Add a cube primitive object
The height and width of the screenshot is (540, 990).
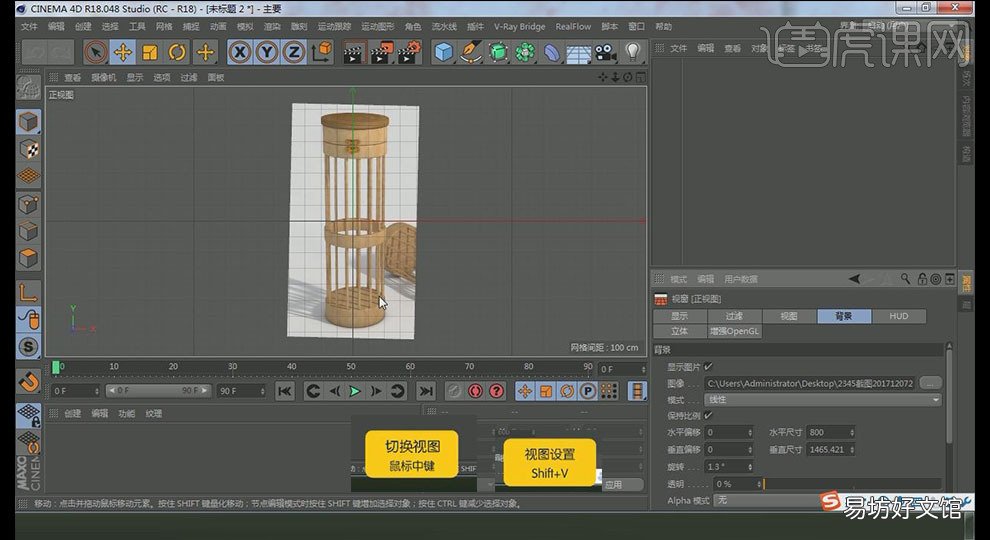[444, 52]
